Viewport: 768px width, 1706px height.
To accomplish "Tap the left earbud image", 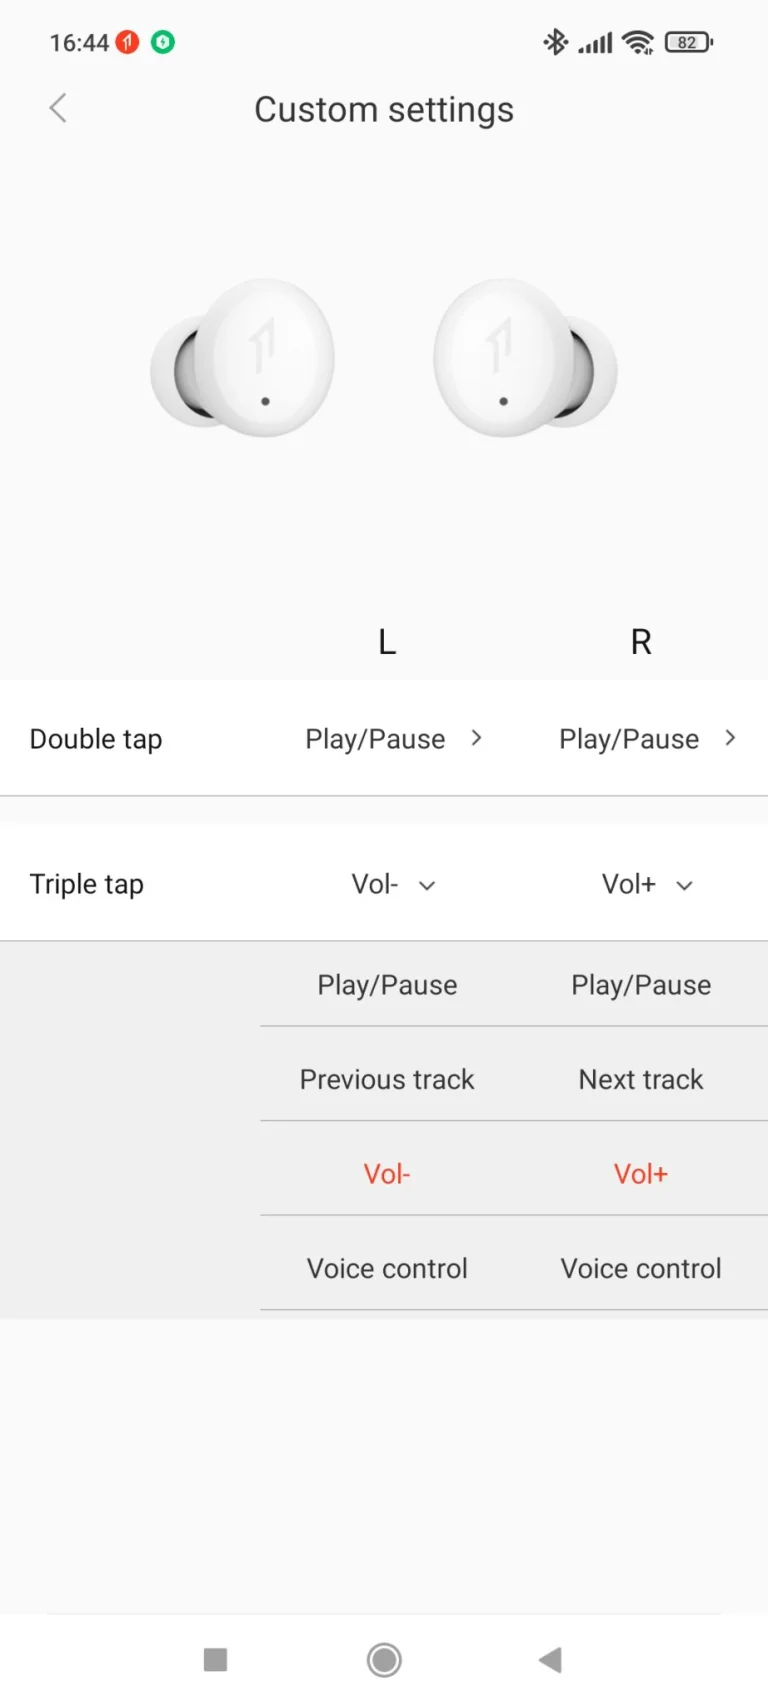I will 243,358.
